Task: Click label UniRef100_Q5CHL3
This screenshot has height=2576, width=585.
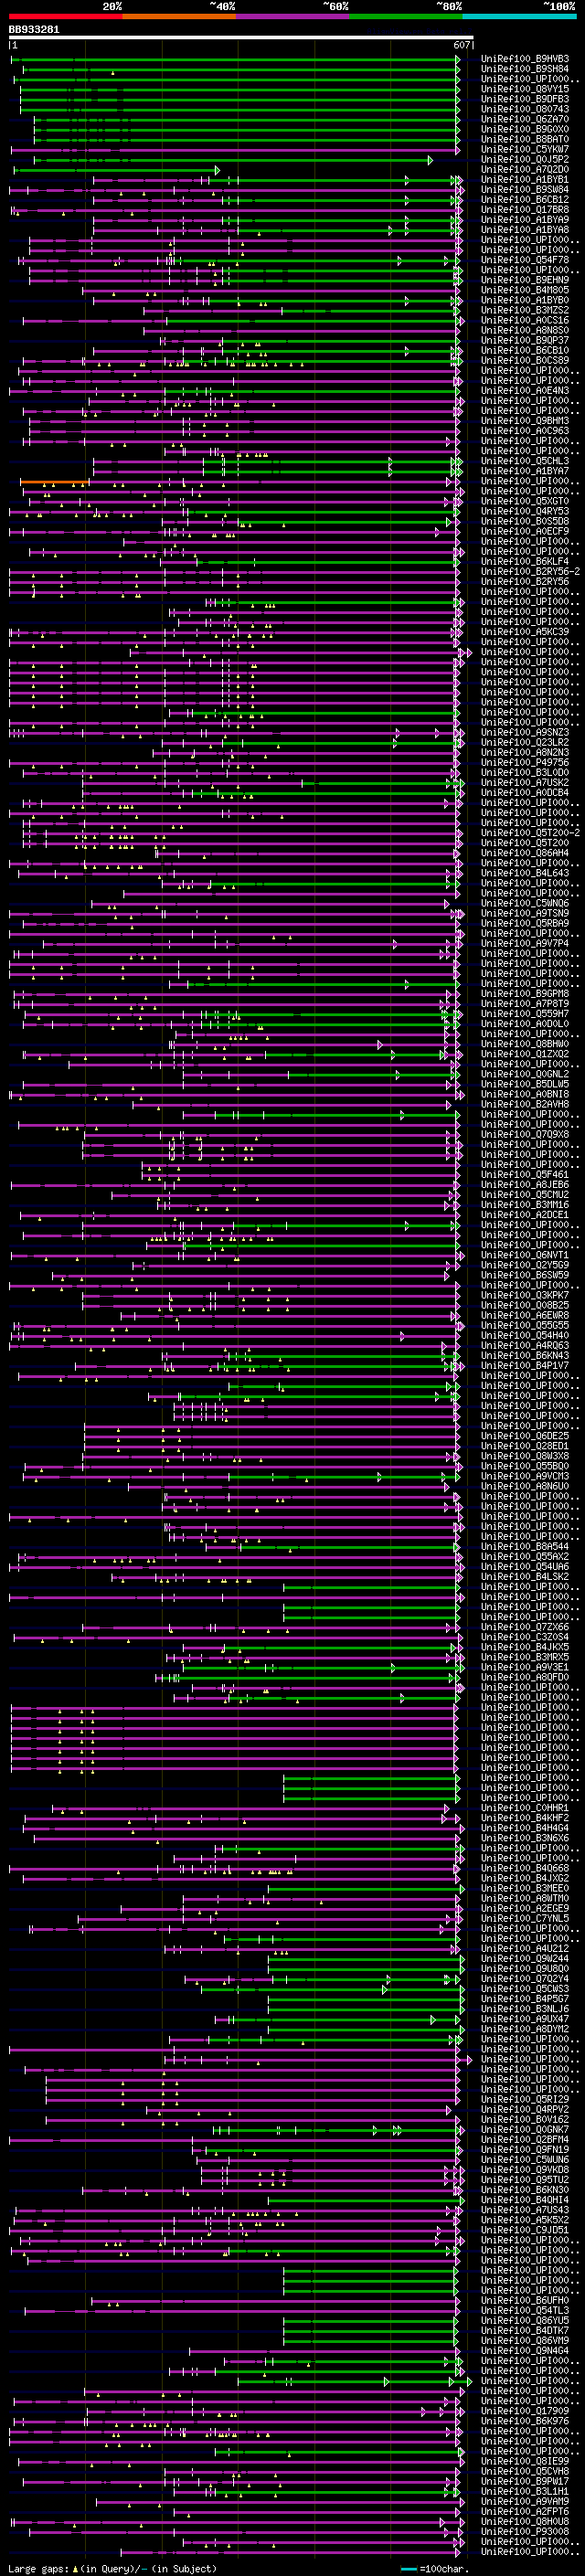Action: (525, 461)
